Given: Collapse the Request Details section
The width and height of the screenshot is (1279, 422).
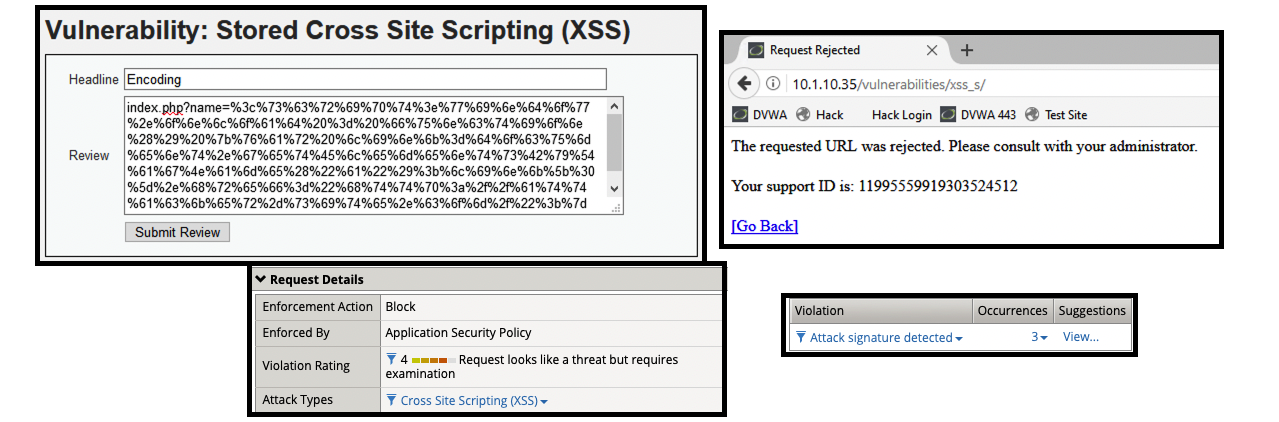Looking at the screenshot, I should (x=262, y=280).
